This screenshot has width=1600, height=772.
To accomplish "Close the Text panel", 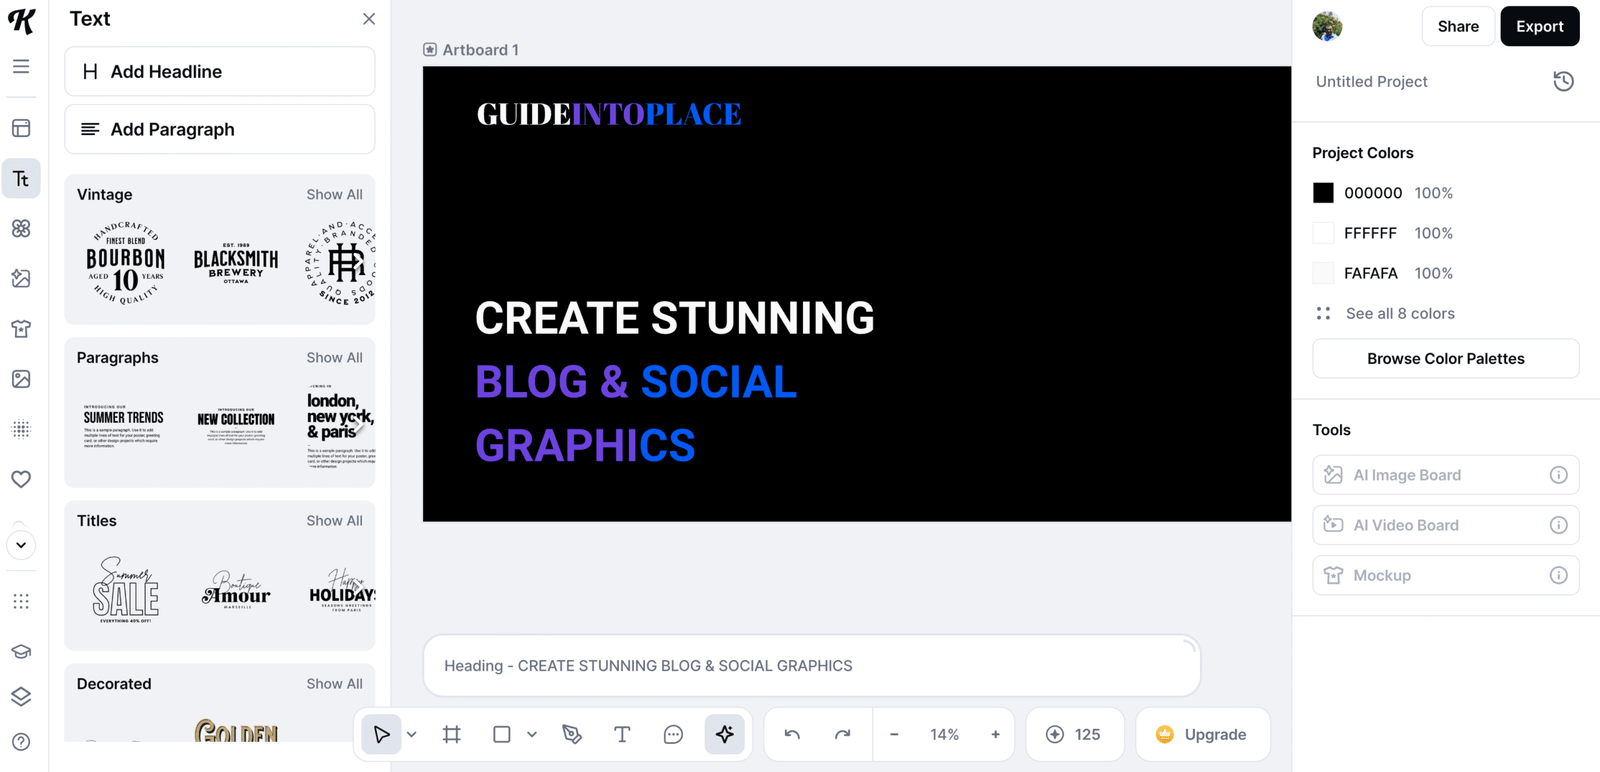I will coord(369,19).
